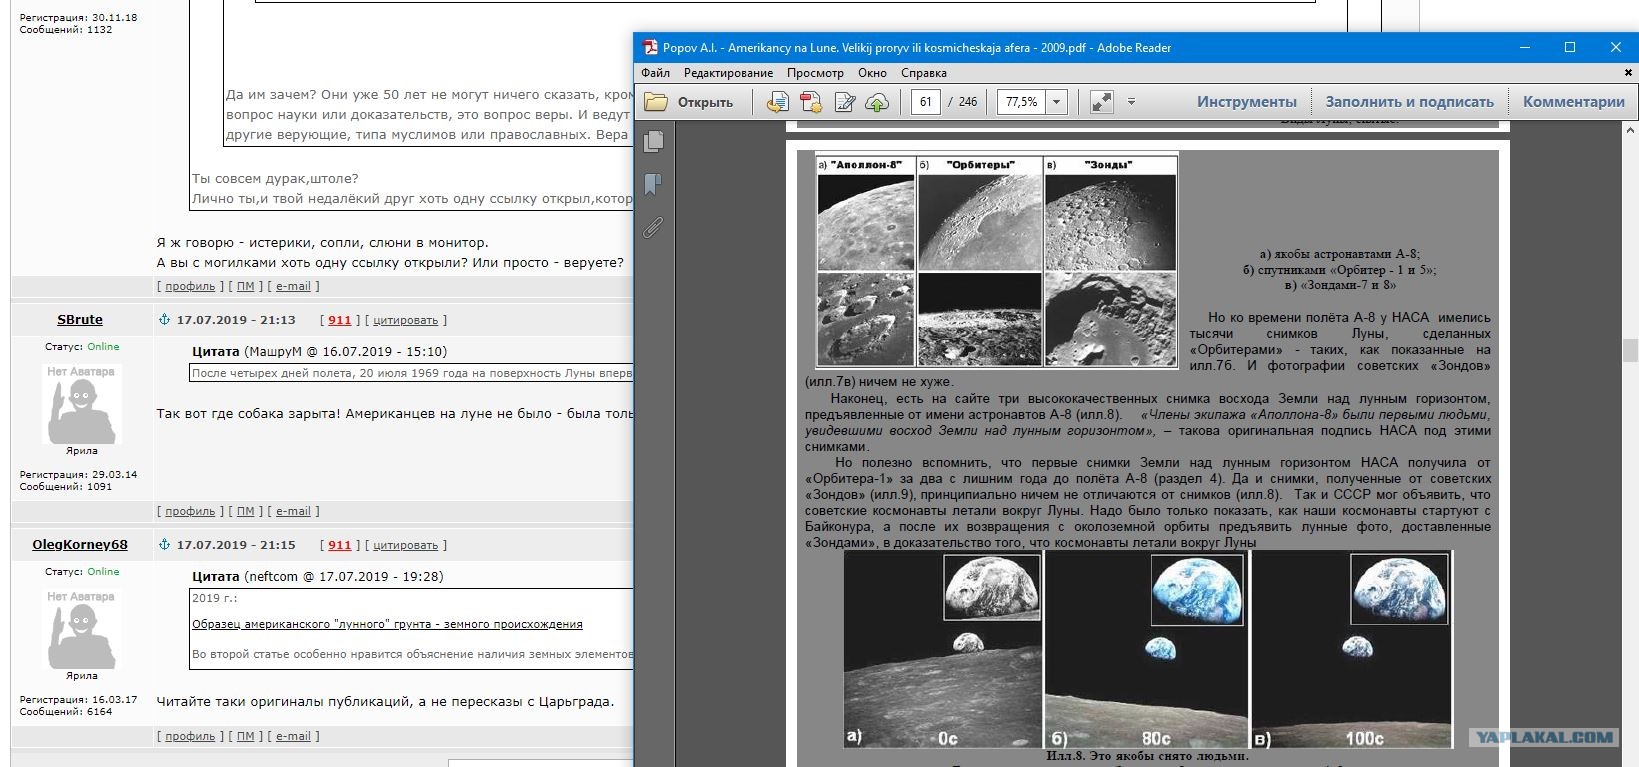Click ПМ link under SBrute's post
This screenshot has width=1639, height=767.
point(246,511)
